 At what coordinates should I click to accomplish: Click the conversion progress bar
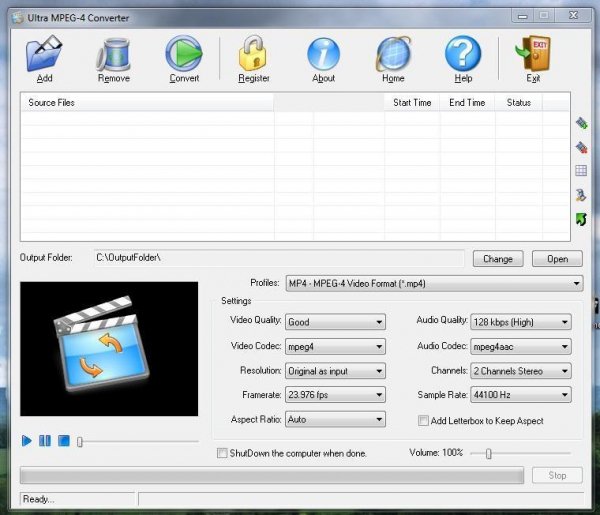pos(272,475)
